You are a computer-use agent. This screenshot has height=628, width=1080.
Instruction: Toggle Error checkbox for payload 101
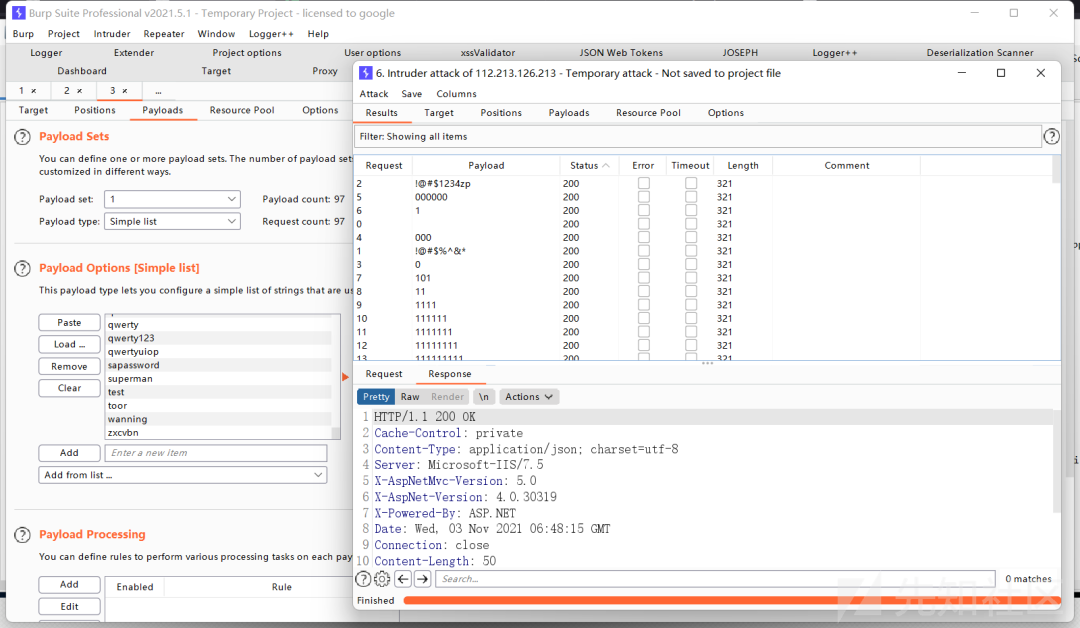coord(643,278)
